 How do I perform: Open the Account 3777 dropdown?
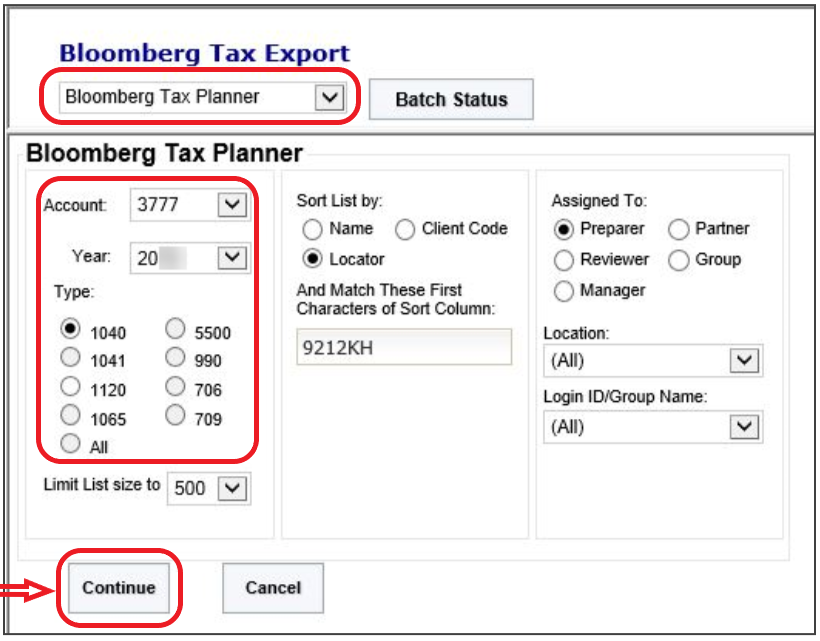[x=190, y=204]
